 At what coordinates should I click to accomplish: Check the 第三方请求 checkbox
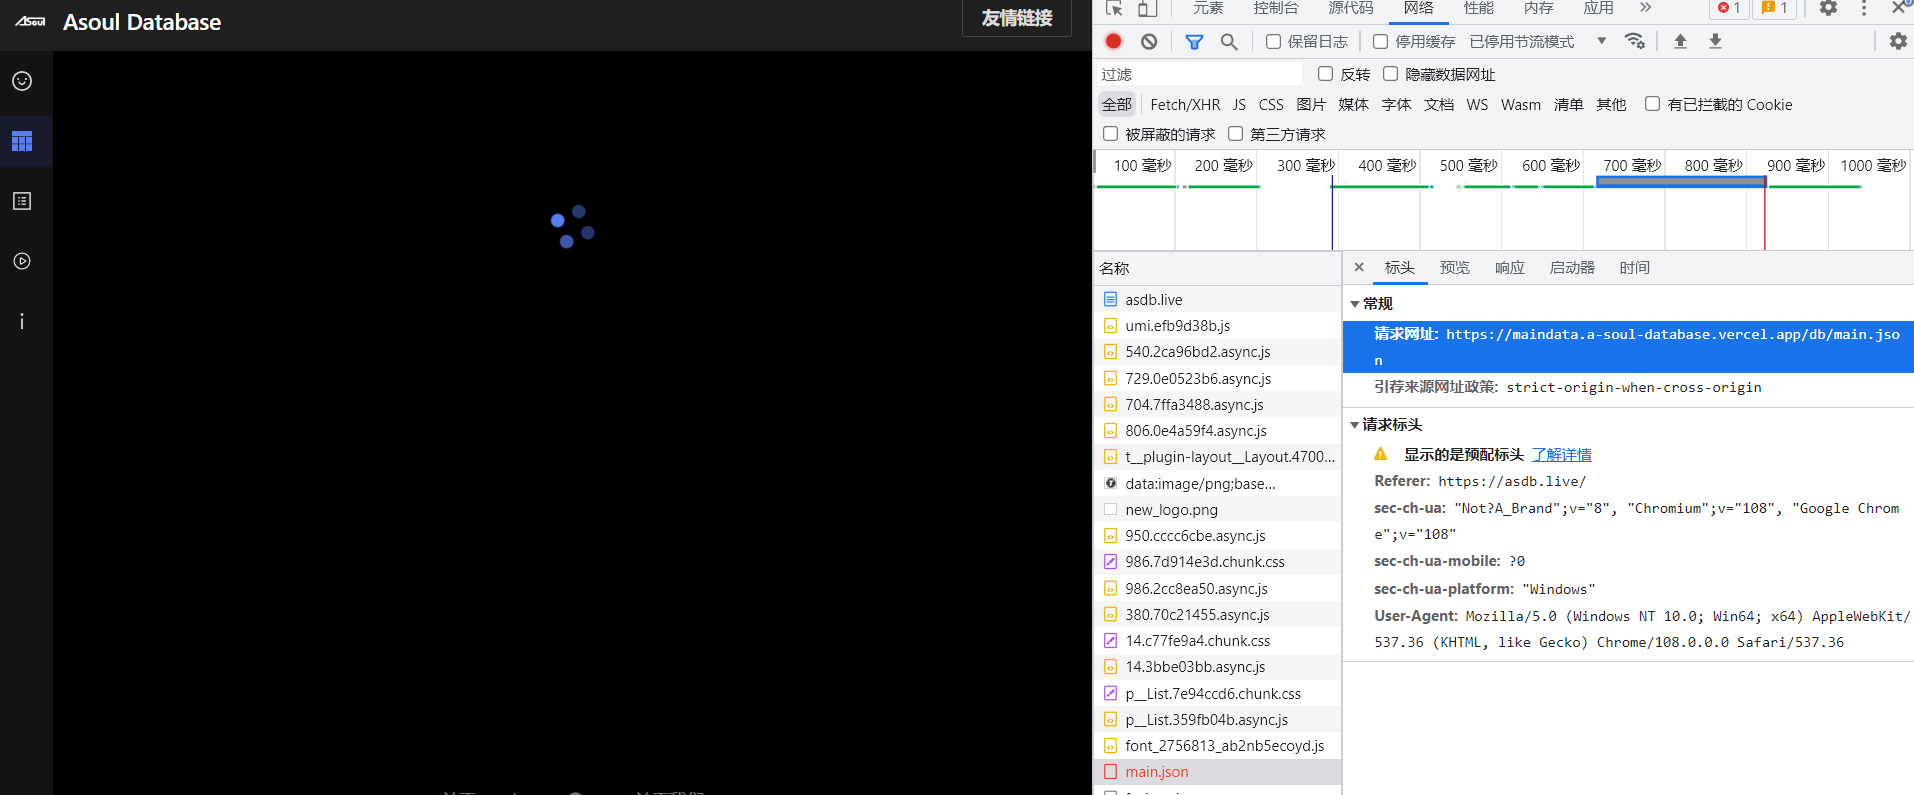tap(1235, 133)
